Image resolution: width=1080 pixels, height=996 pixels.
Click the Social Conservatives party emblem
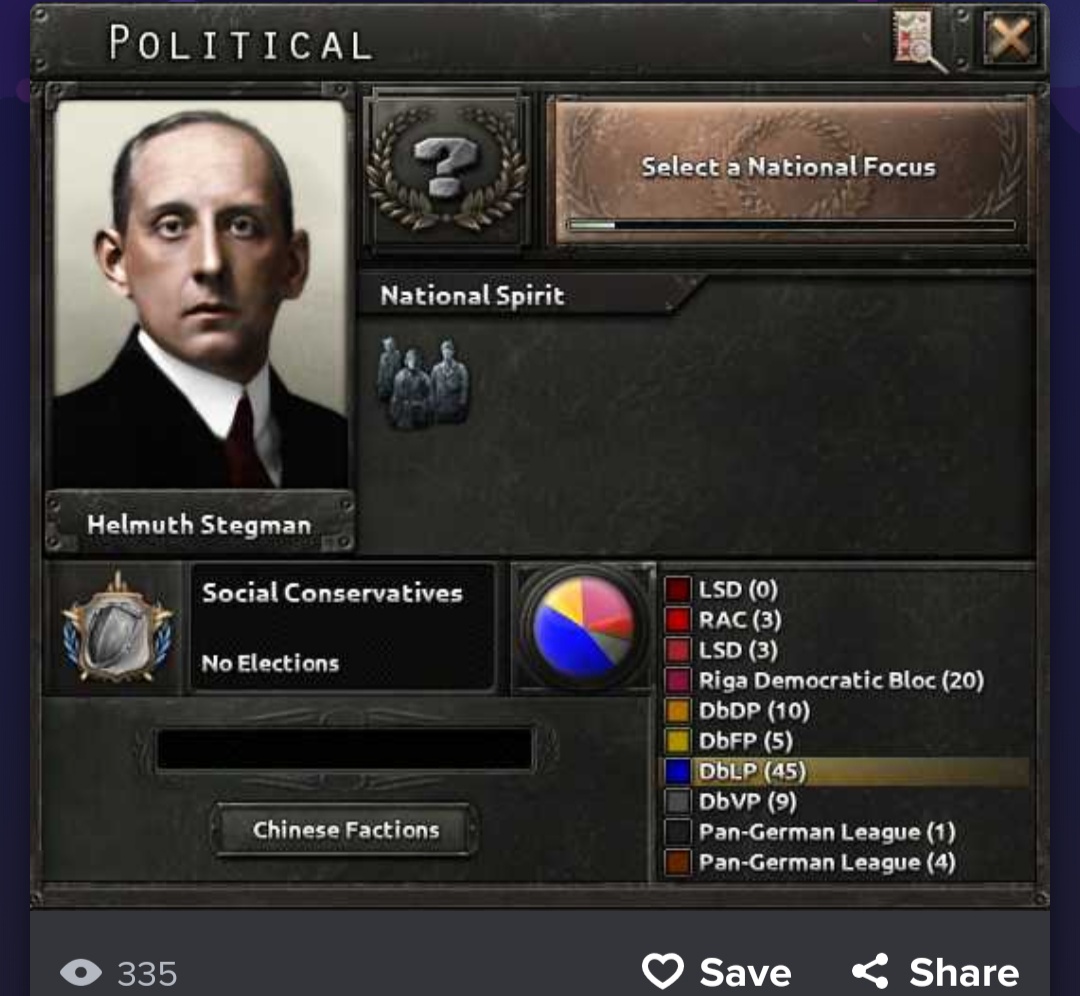point(117,626)
